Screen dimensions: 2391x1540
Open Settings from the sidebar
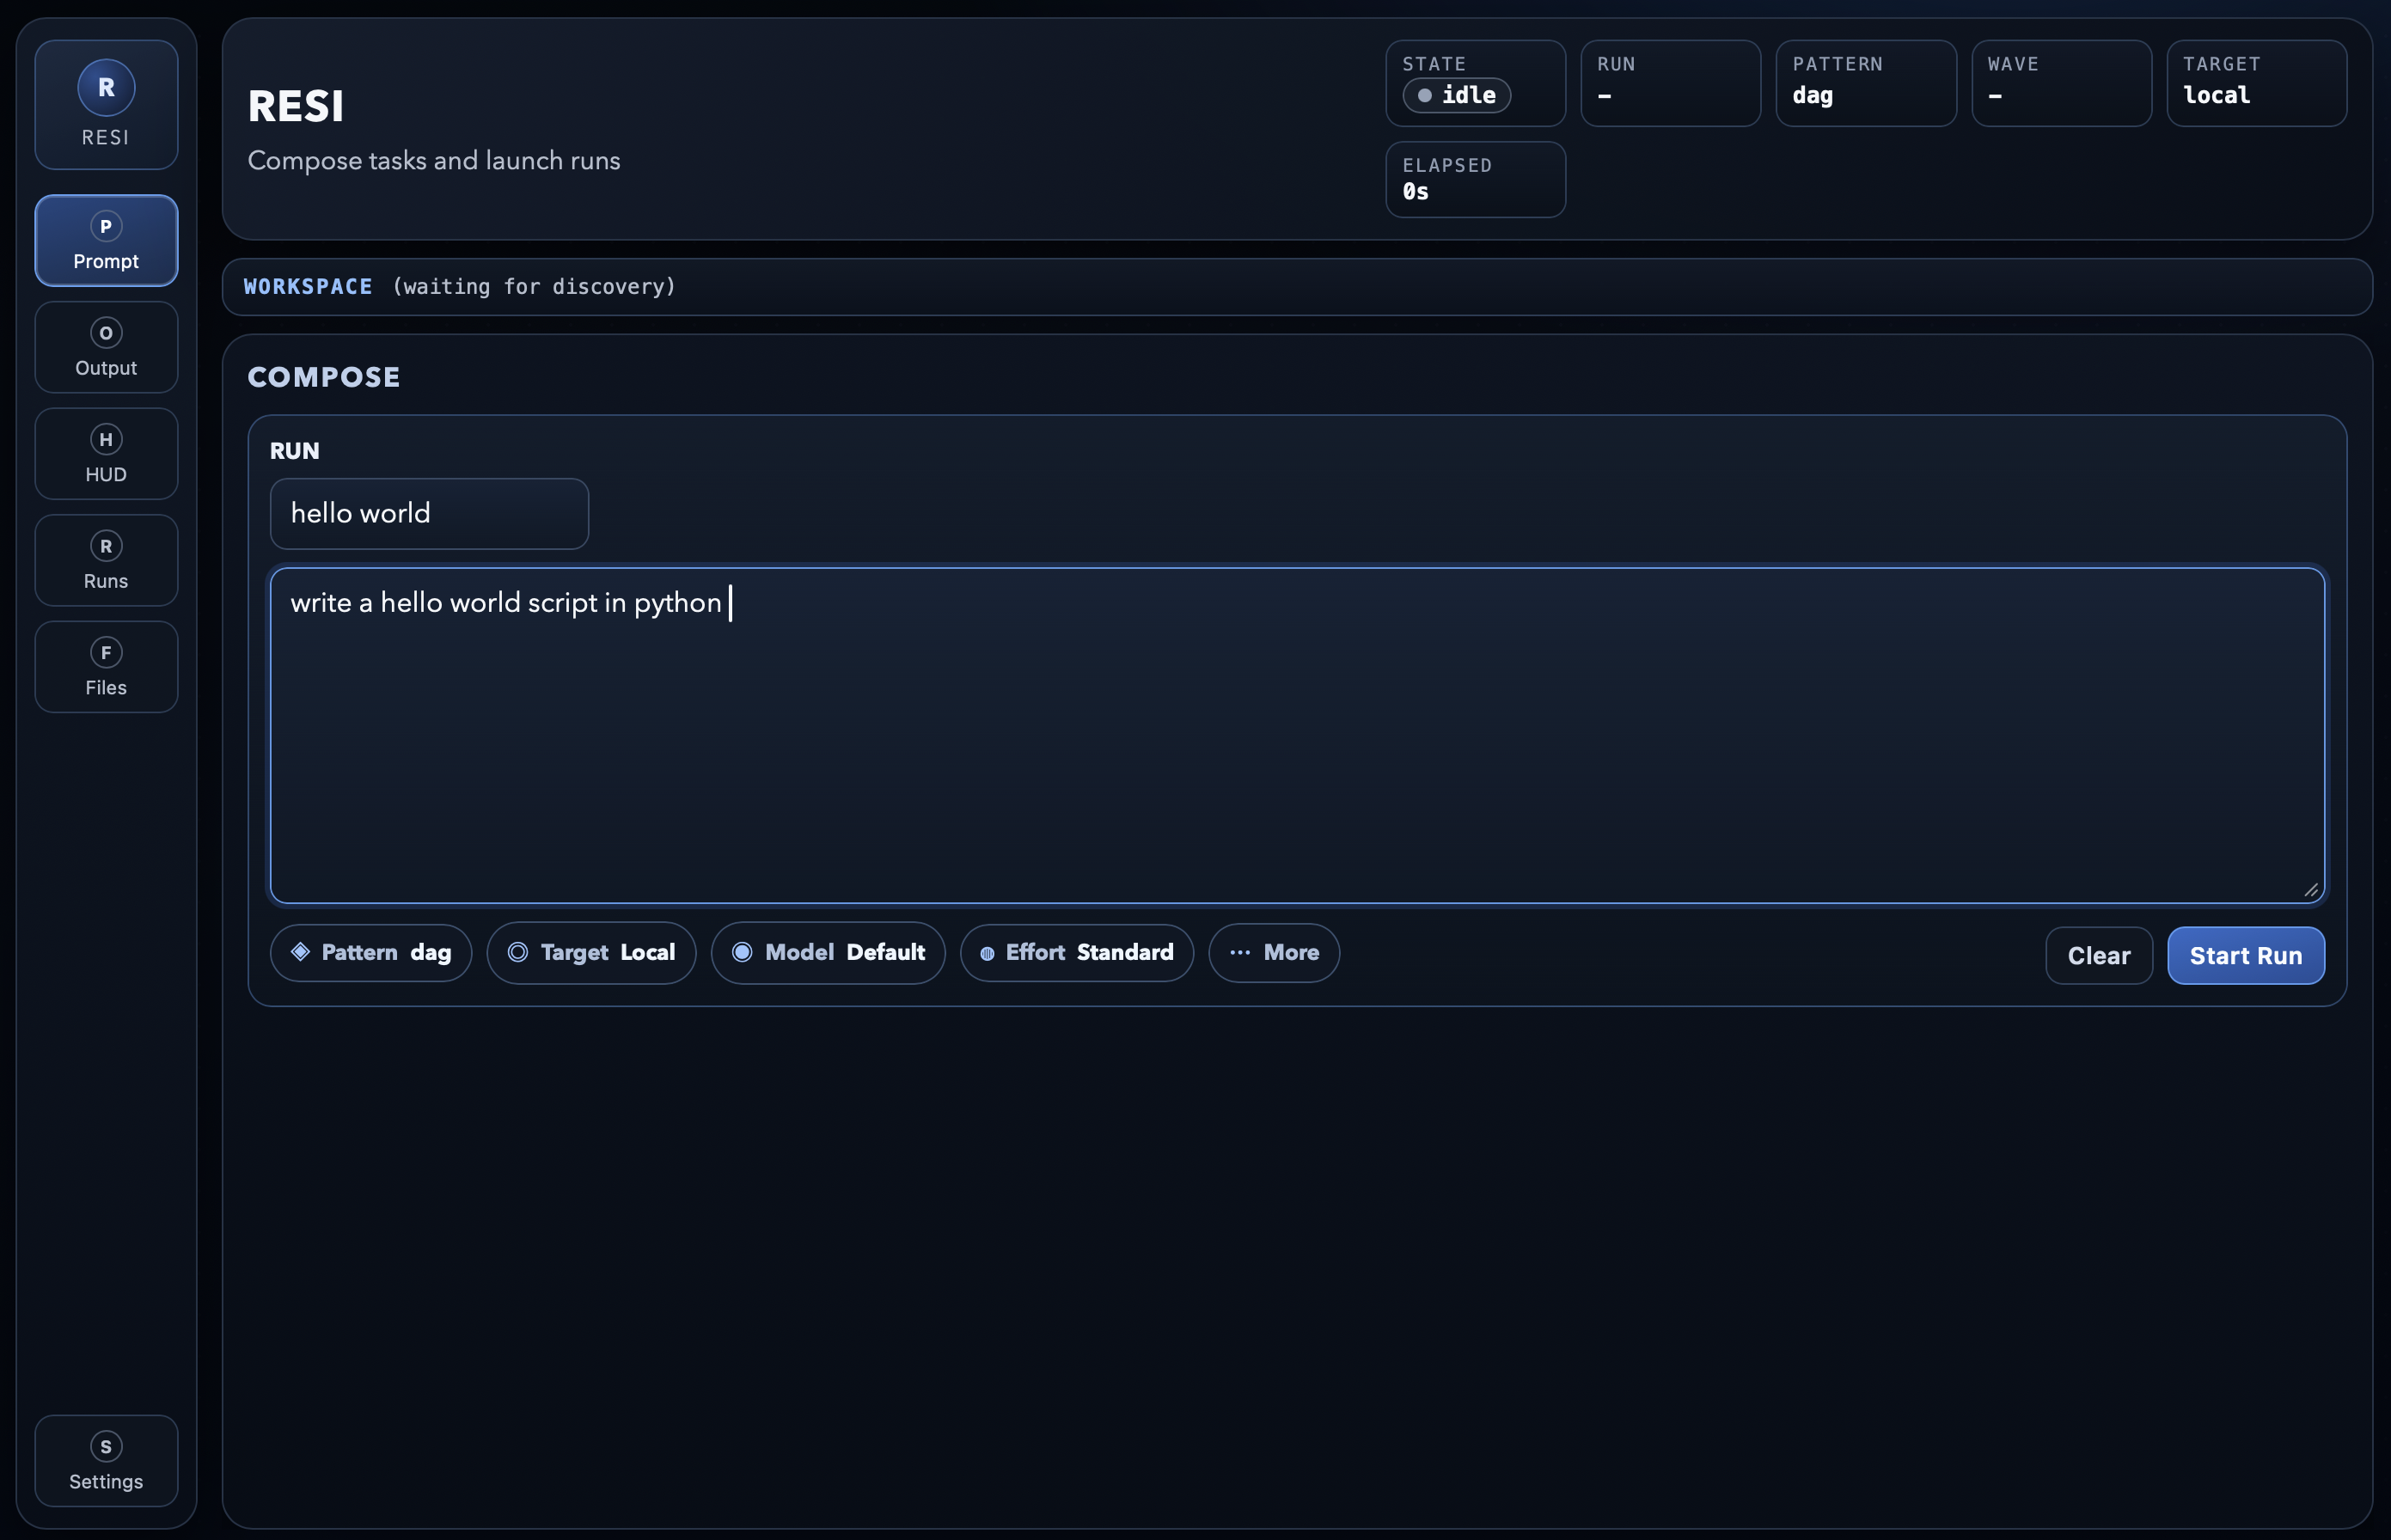(x=105, y=1461)
